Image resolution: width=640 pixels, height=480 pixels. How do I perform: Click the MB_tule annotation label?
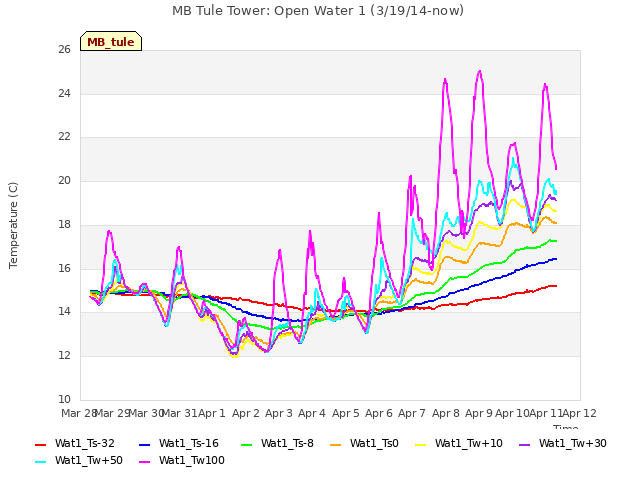[111, 41]
